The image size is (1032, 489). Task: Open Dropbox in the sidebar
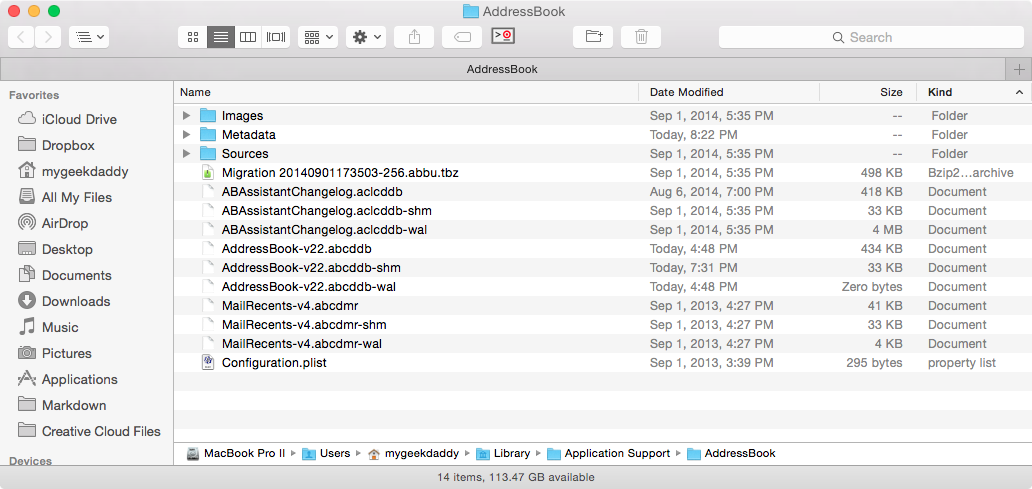(68, 145)
